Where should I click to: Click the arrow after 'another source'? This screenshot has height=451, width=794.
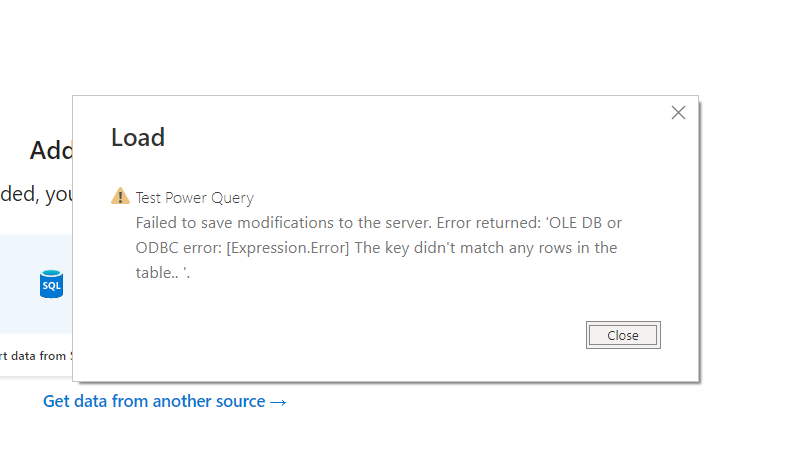tap(278, 402)
